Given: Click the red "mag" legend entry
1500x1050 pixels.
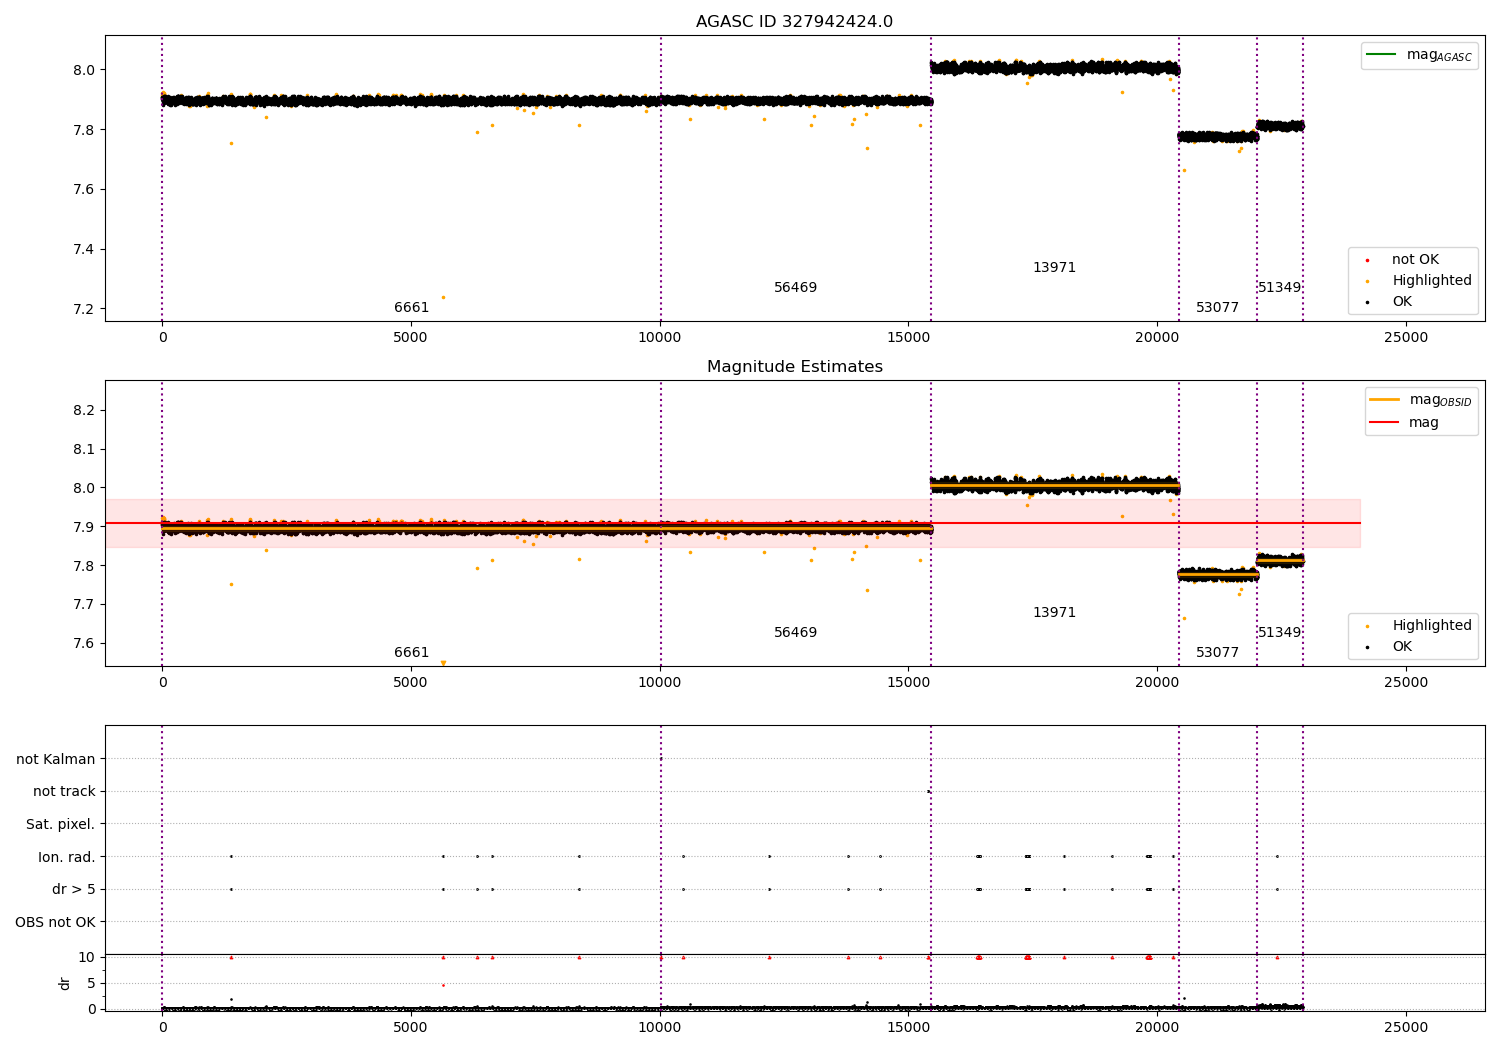Looking at the screenshot, I should 1404,422.
